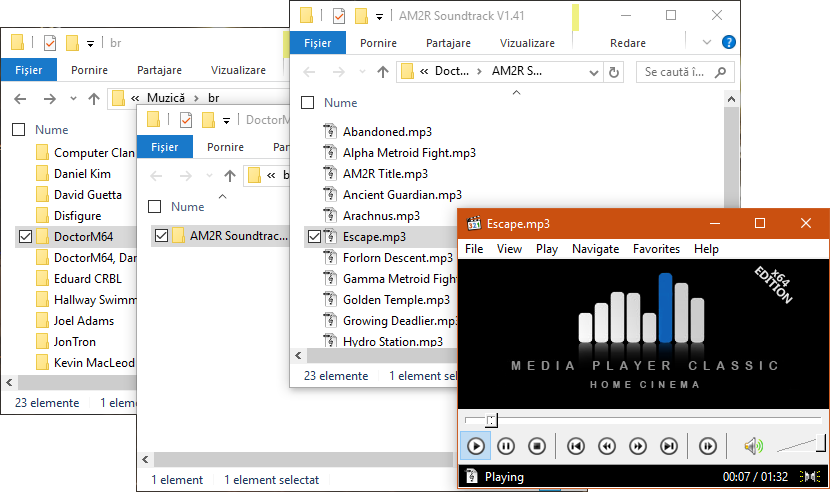Open the Help menu in Media Player Classic
The width and height of the screenshot is (830, 492).
[706, 249]
